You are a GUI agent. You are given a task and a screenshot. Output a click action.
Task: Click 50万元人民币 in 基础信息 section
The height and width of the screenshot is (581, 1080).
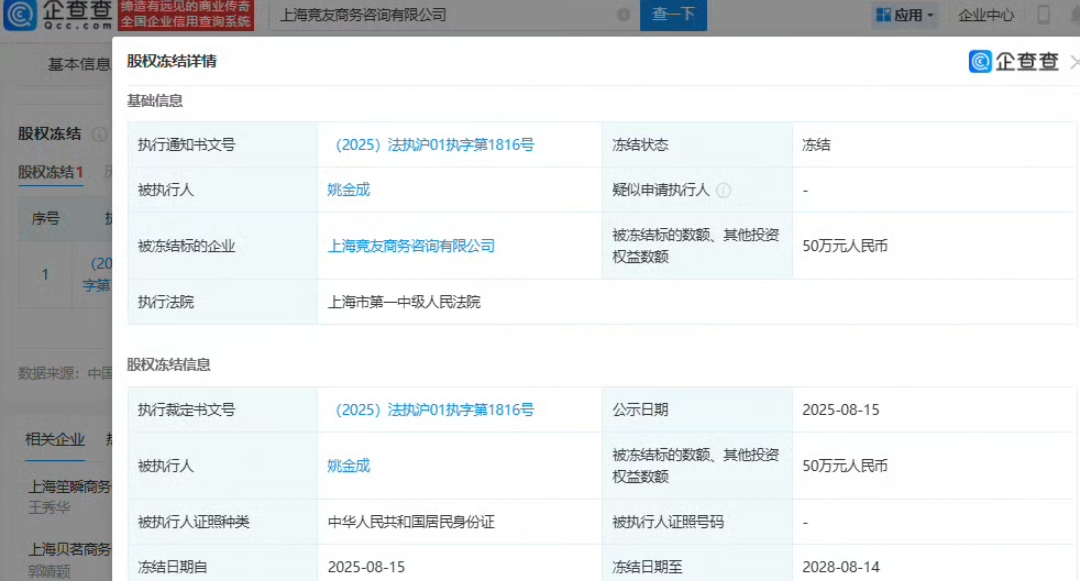click(x=845, y=246)
